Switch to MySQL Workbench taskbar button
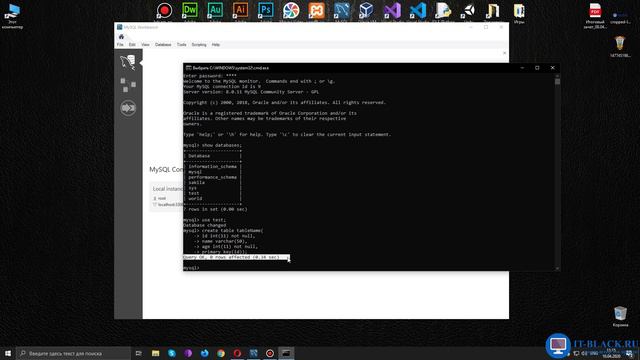The height and width of the screenshot is (360, 640). click(x=253, y=353)
